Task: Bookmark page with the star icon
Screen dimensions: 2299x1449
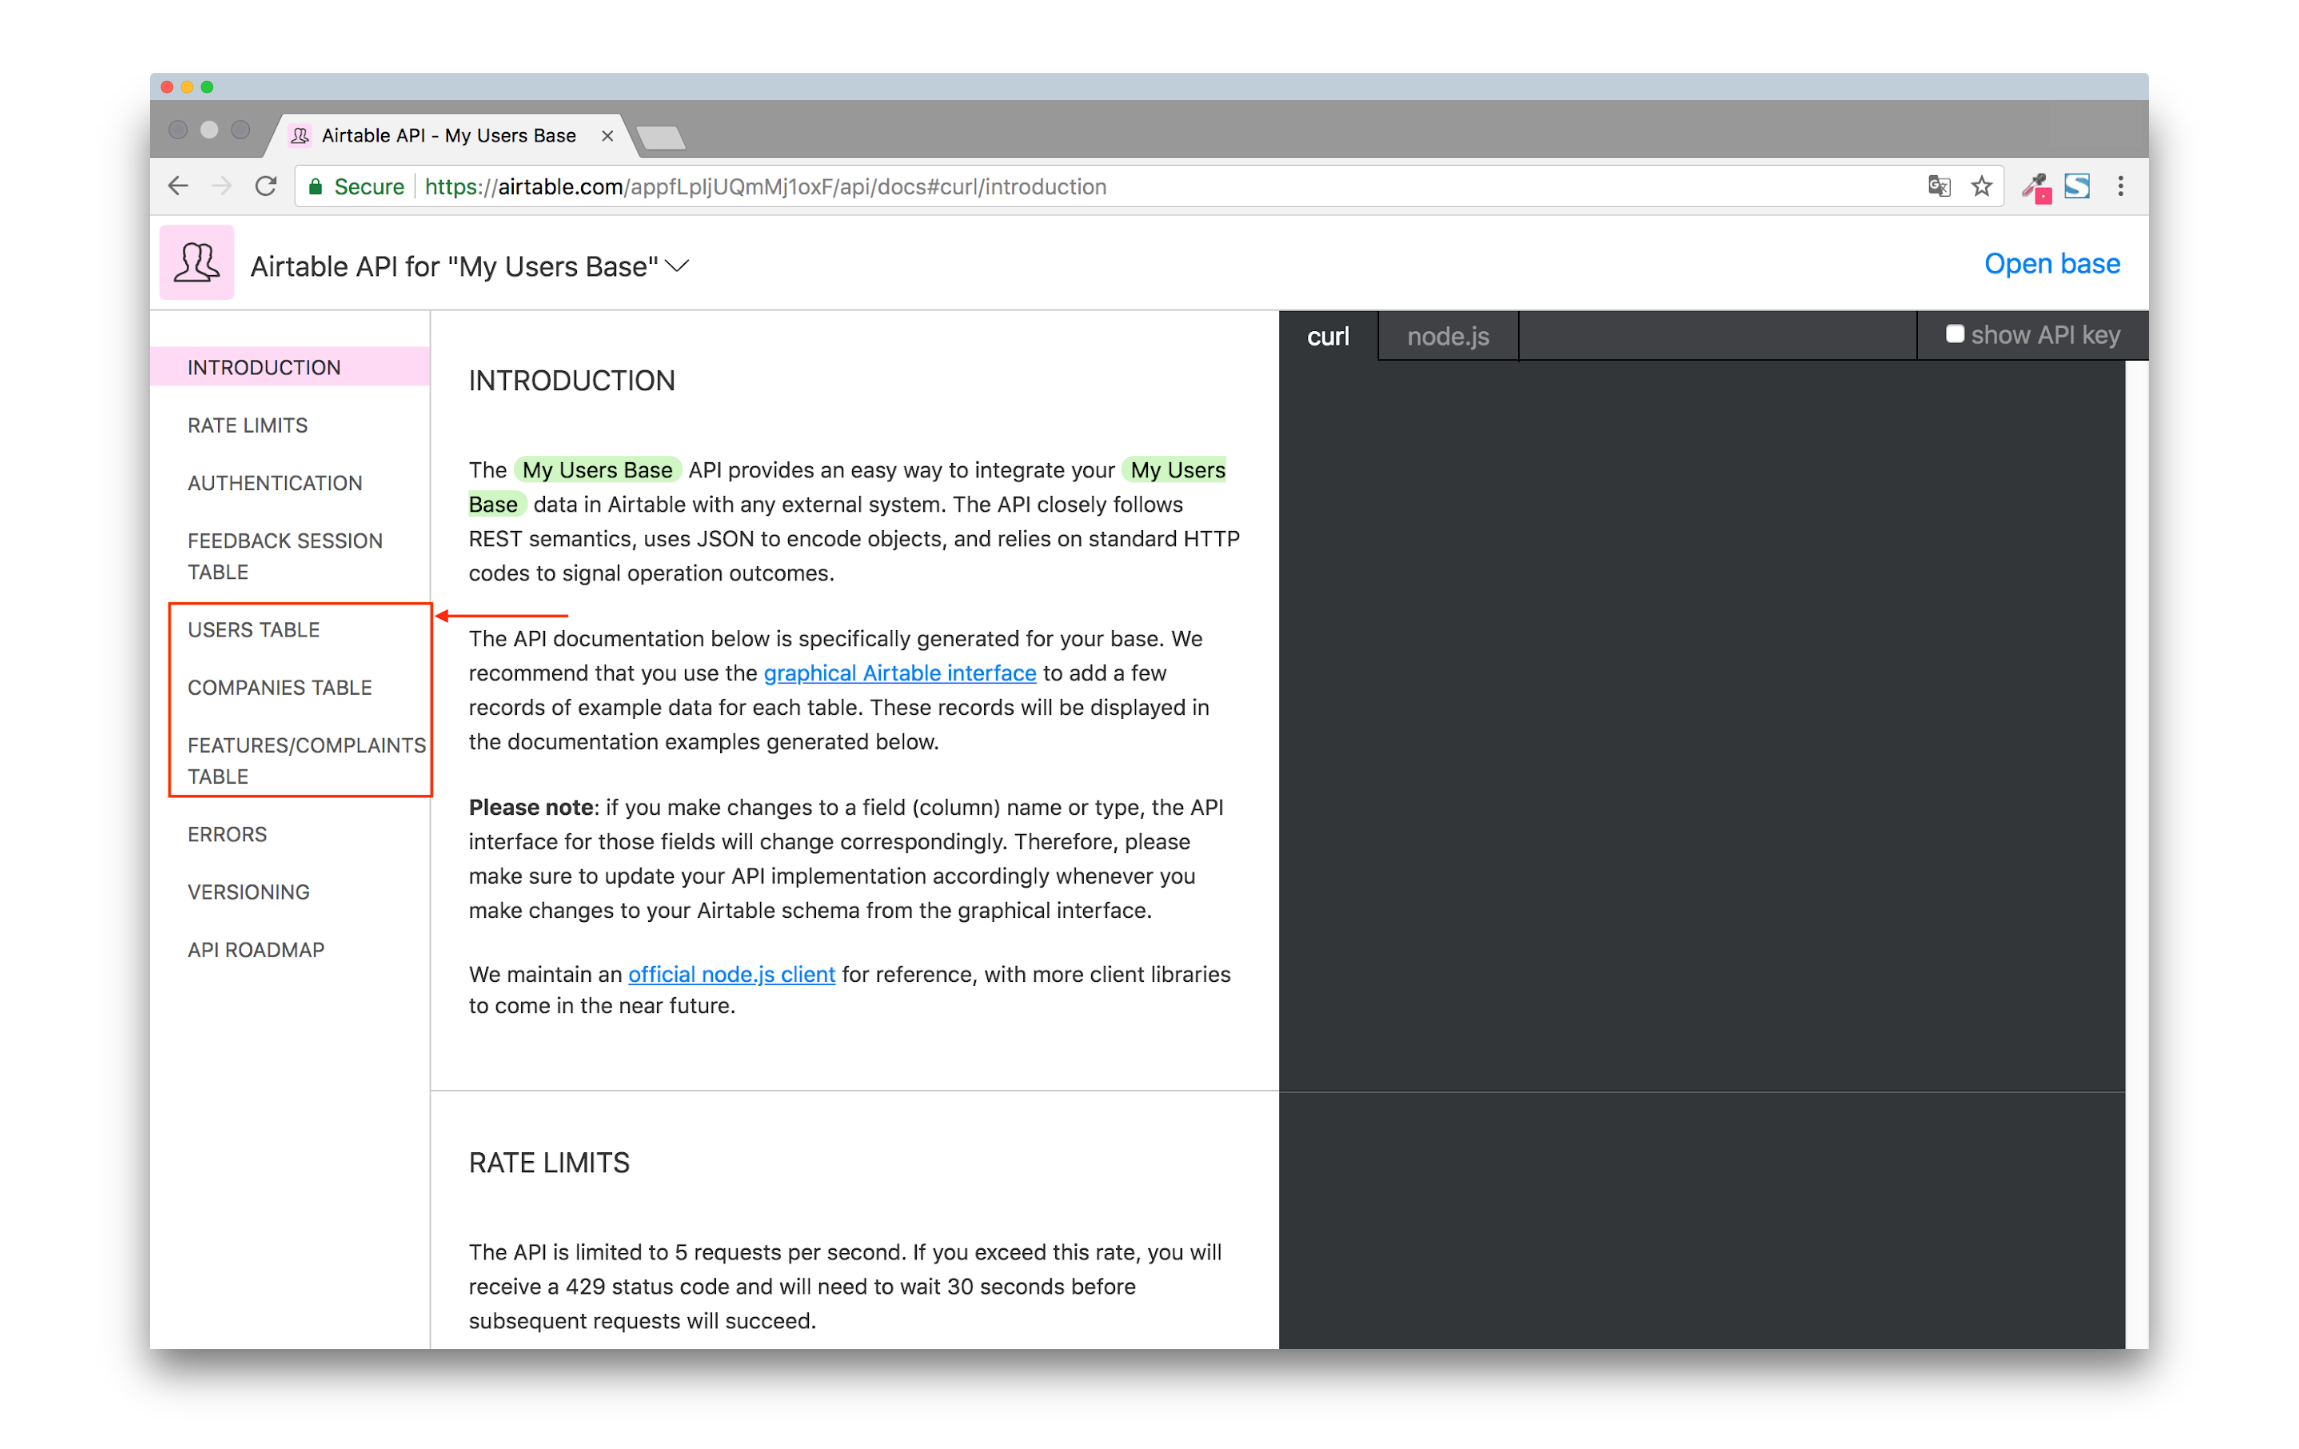Action: pos(1981,186)
